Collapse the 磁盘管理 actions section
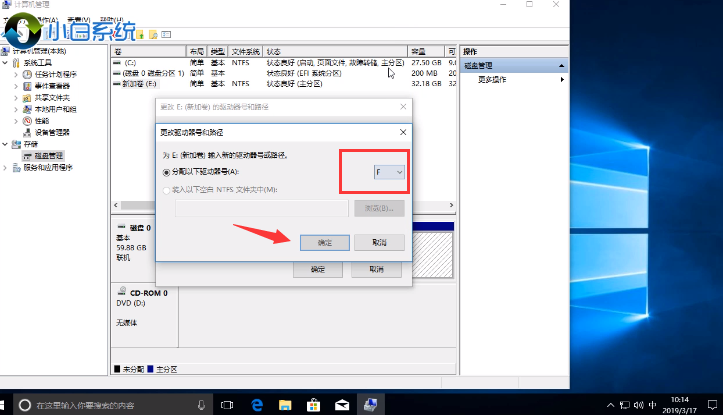 click(561, 65)
